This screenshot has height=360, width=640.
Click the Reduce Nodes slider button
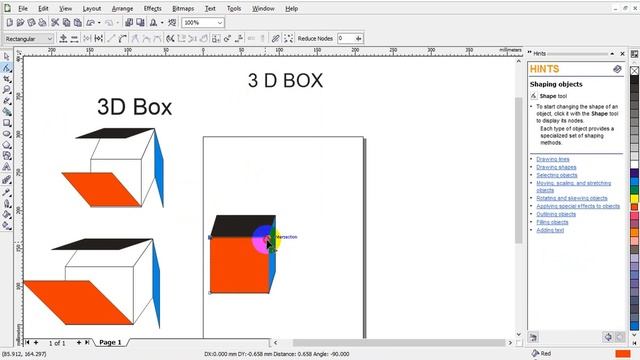pyautogui.click(x=358, y=38)
